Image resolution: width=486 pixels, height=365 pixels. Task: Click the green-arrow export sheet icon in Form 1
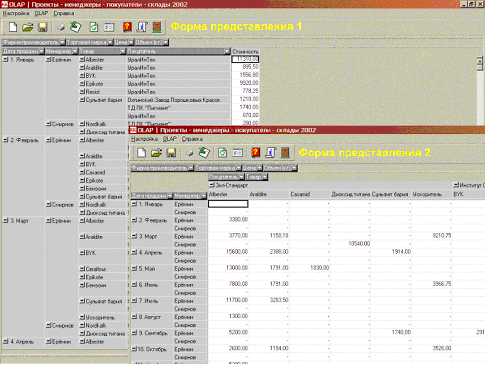click(x=76, y=27)
